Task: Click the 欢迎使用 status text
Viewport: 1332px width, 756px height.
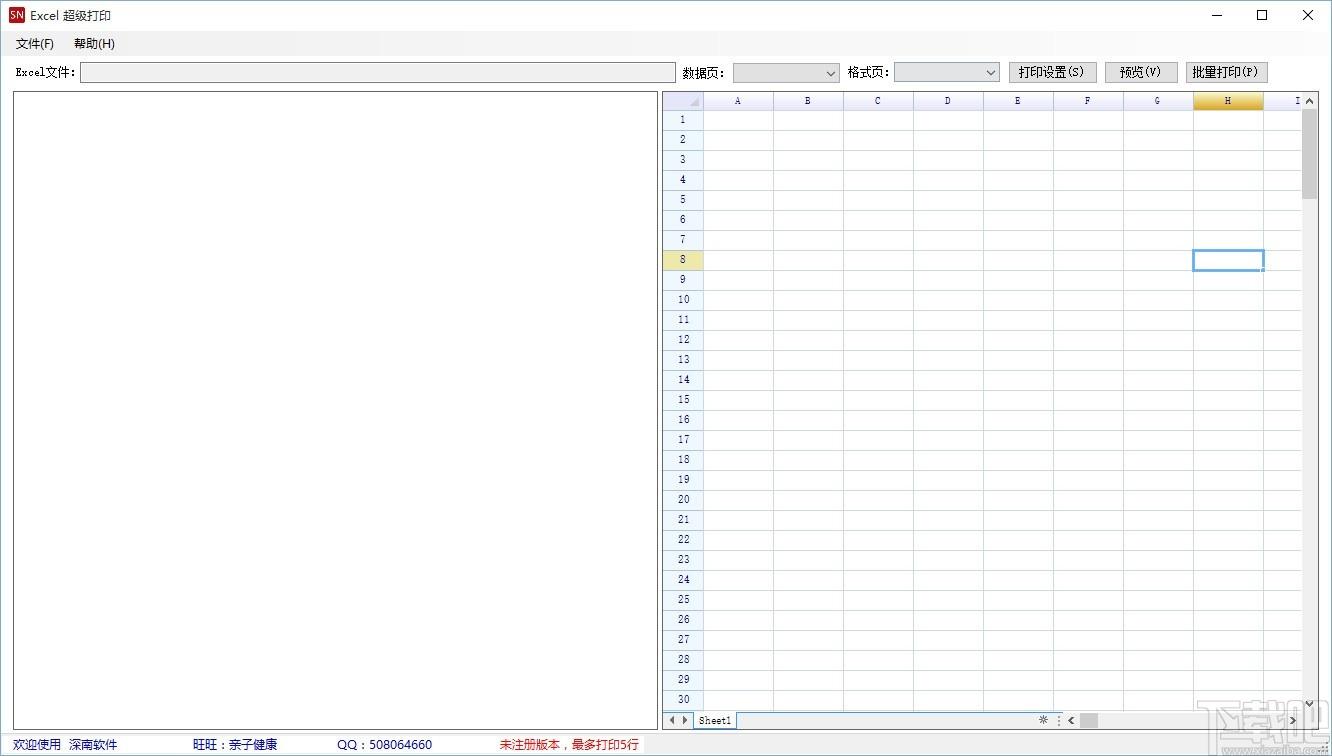Action: click(x=37, y=745)
